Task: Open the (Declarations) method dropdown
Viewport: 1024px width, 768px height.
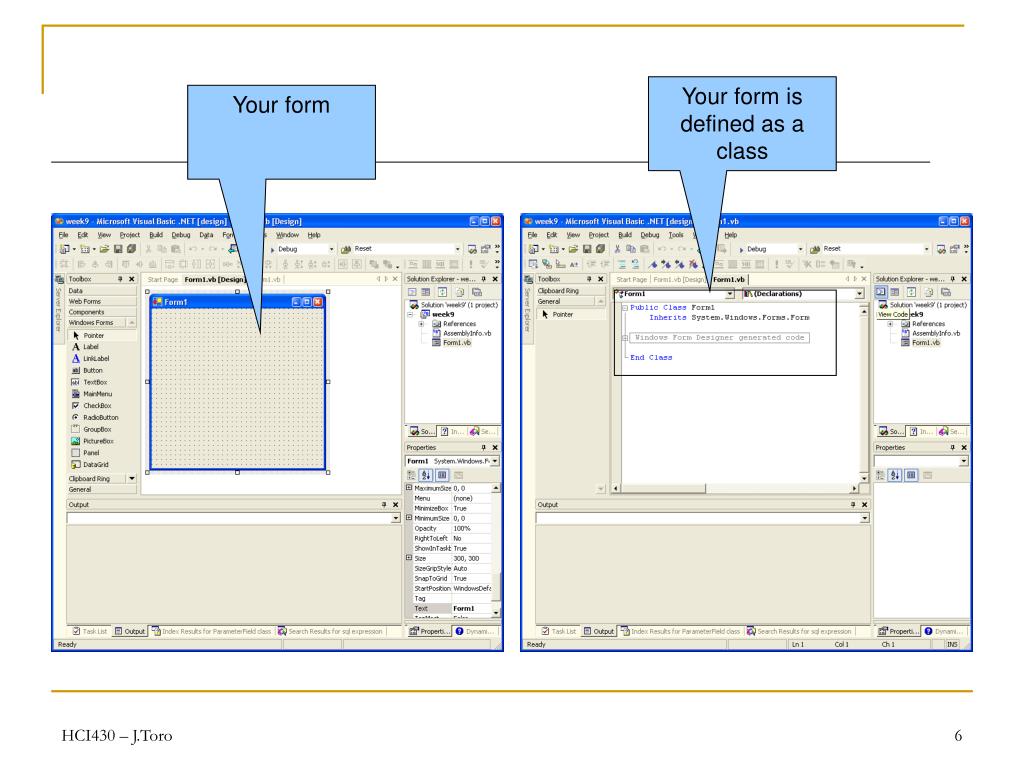Action: (x=859, y=294)
